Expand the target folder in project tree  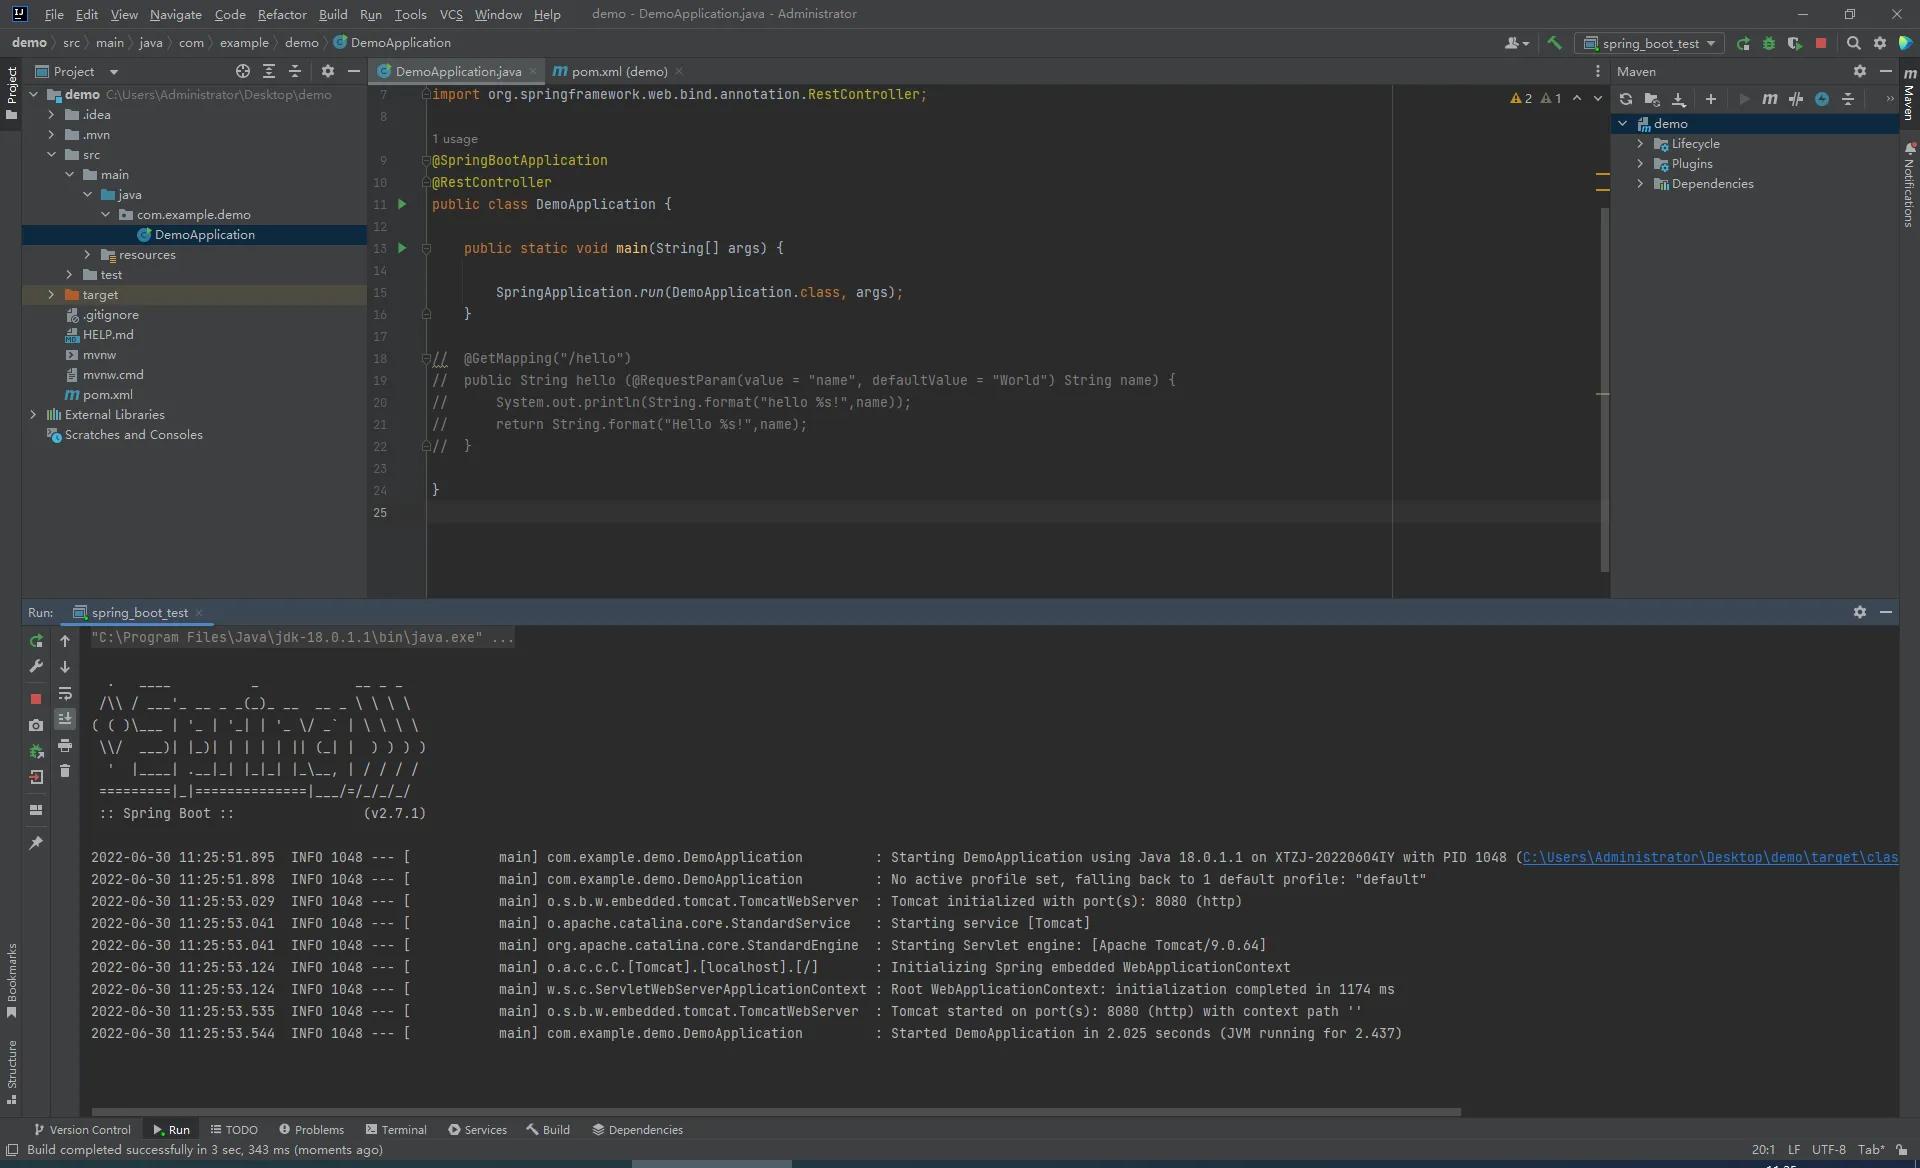(x=51, y=295)
